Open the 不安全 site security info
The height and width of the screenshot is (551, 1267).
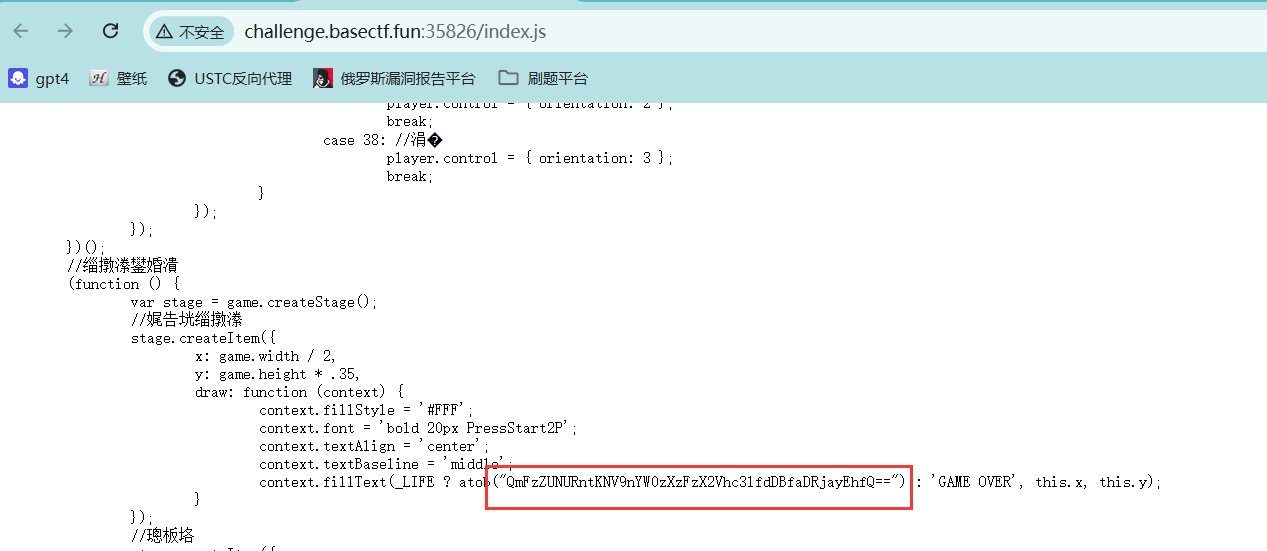191,32
